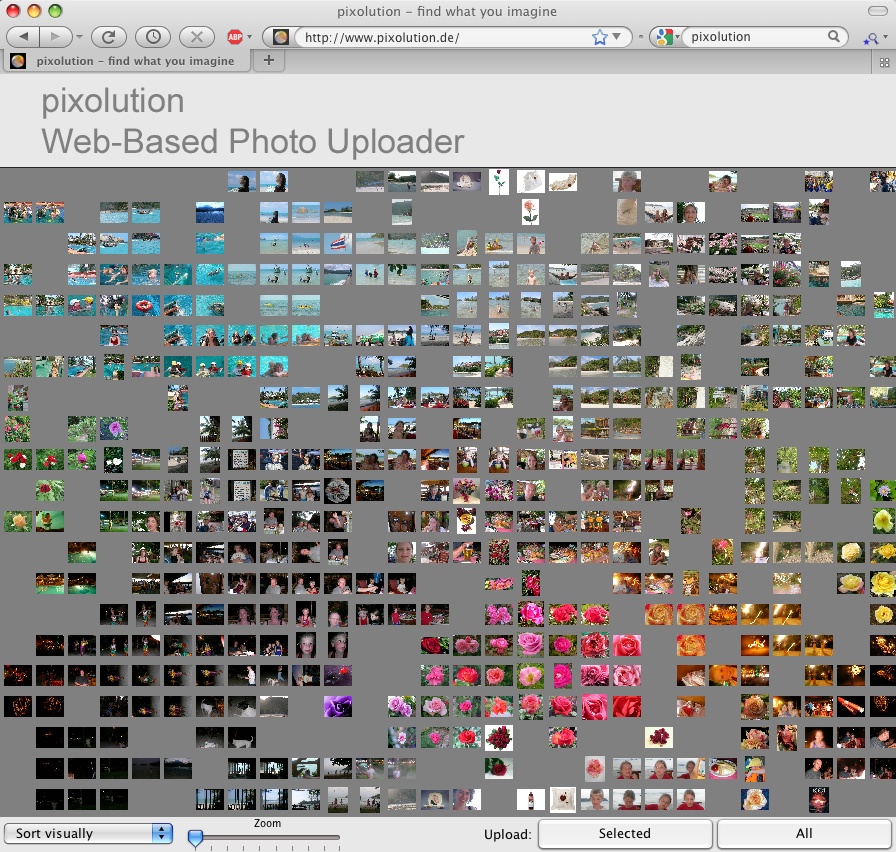Select the Thai flag photo thumbnail
Screen dimensions: 896x852
coord(338,243)
